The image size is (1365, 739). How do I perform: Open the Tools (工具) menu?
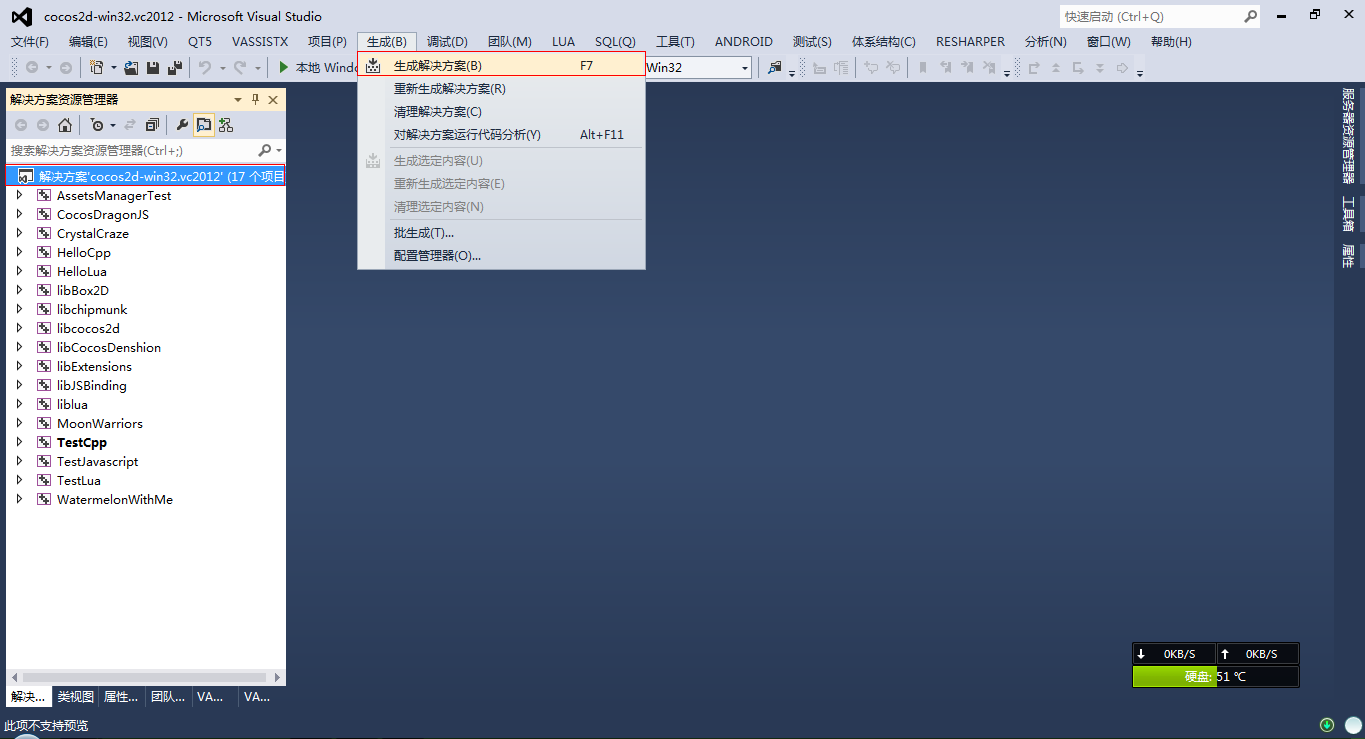(675, 41)
